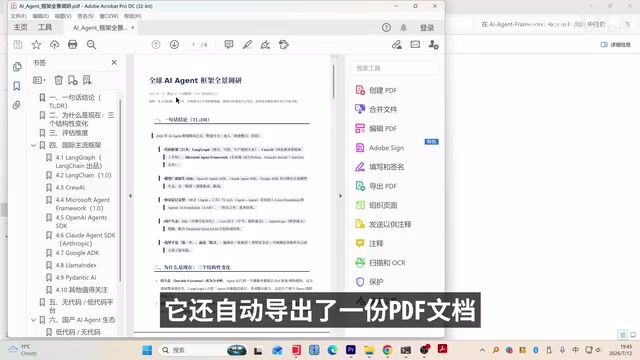This screenshot has width=640, height=360.
Task: Open Premiere Pro from the taskbar
Action: 350,350
